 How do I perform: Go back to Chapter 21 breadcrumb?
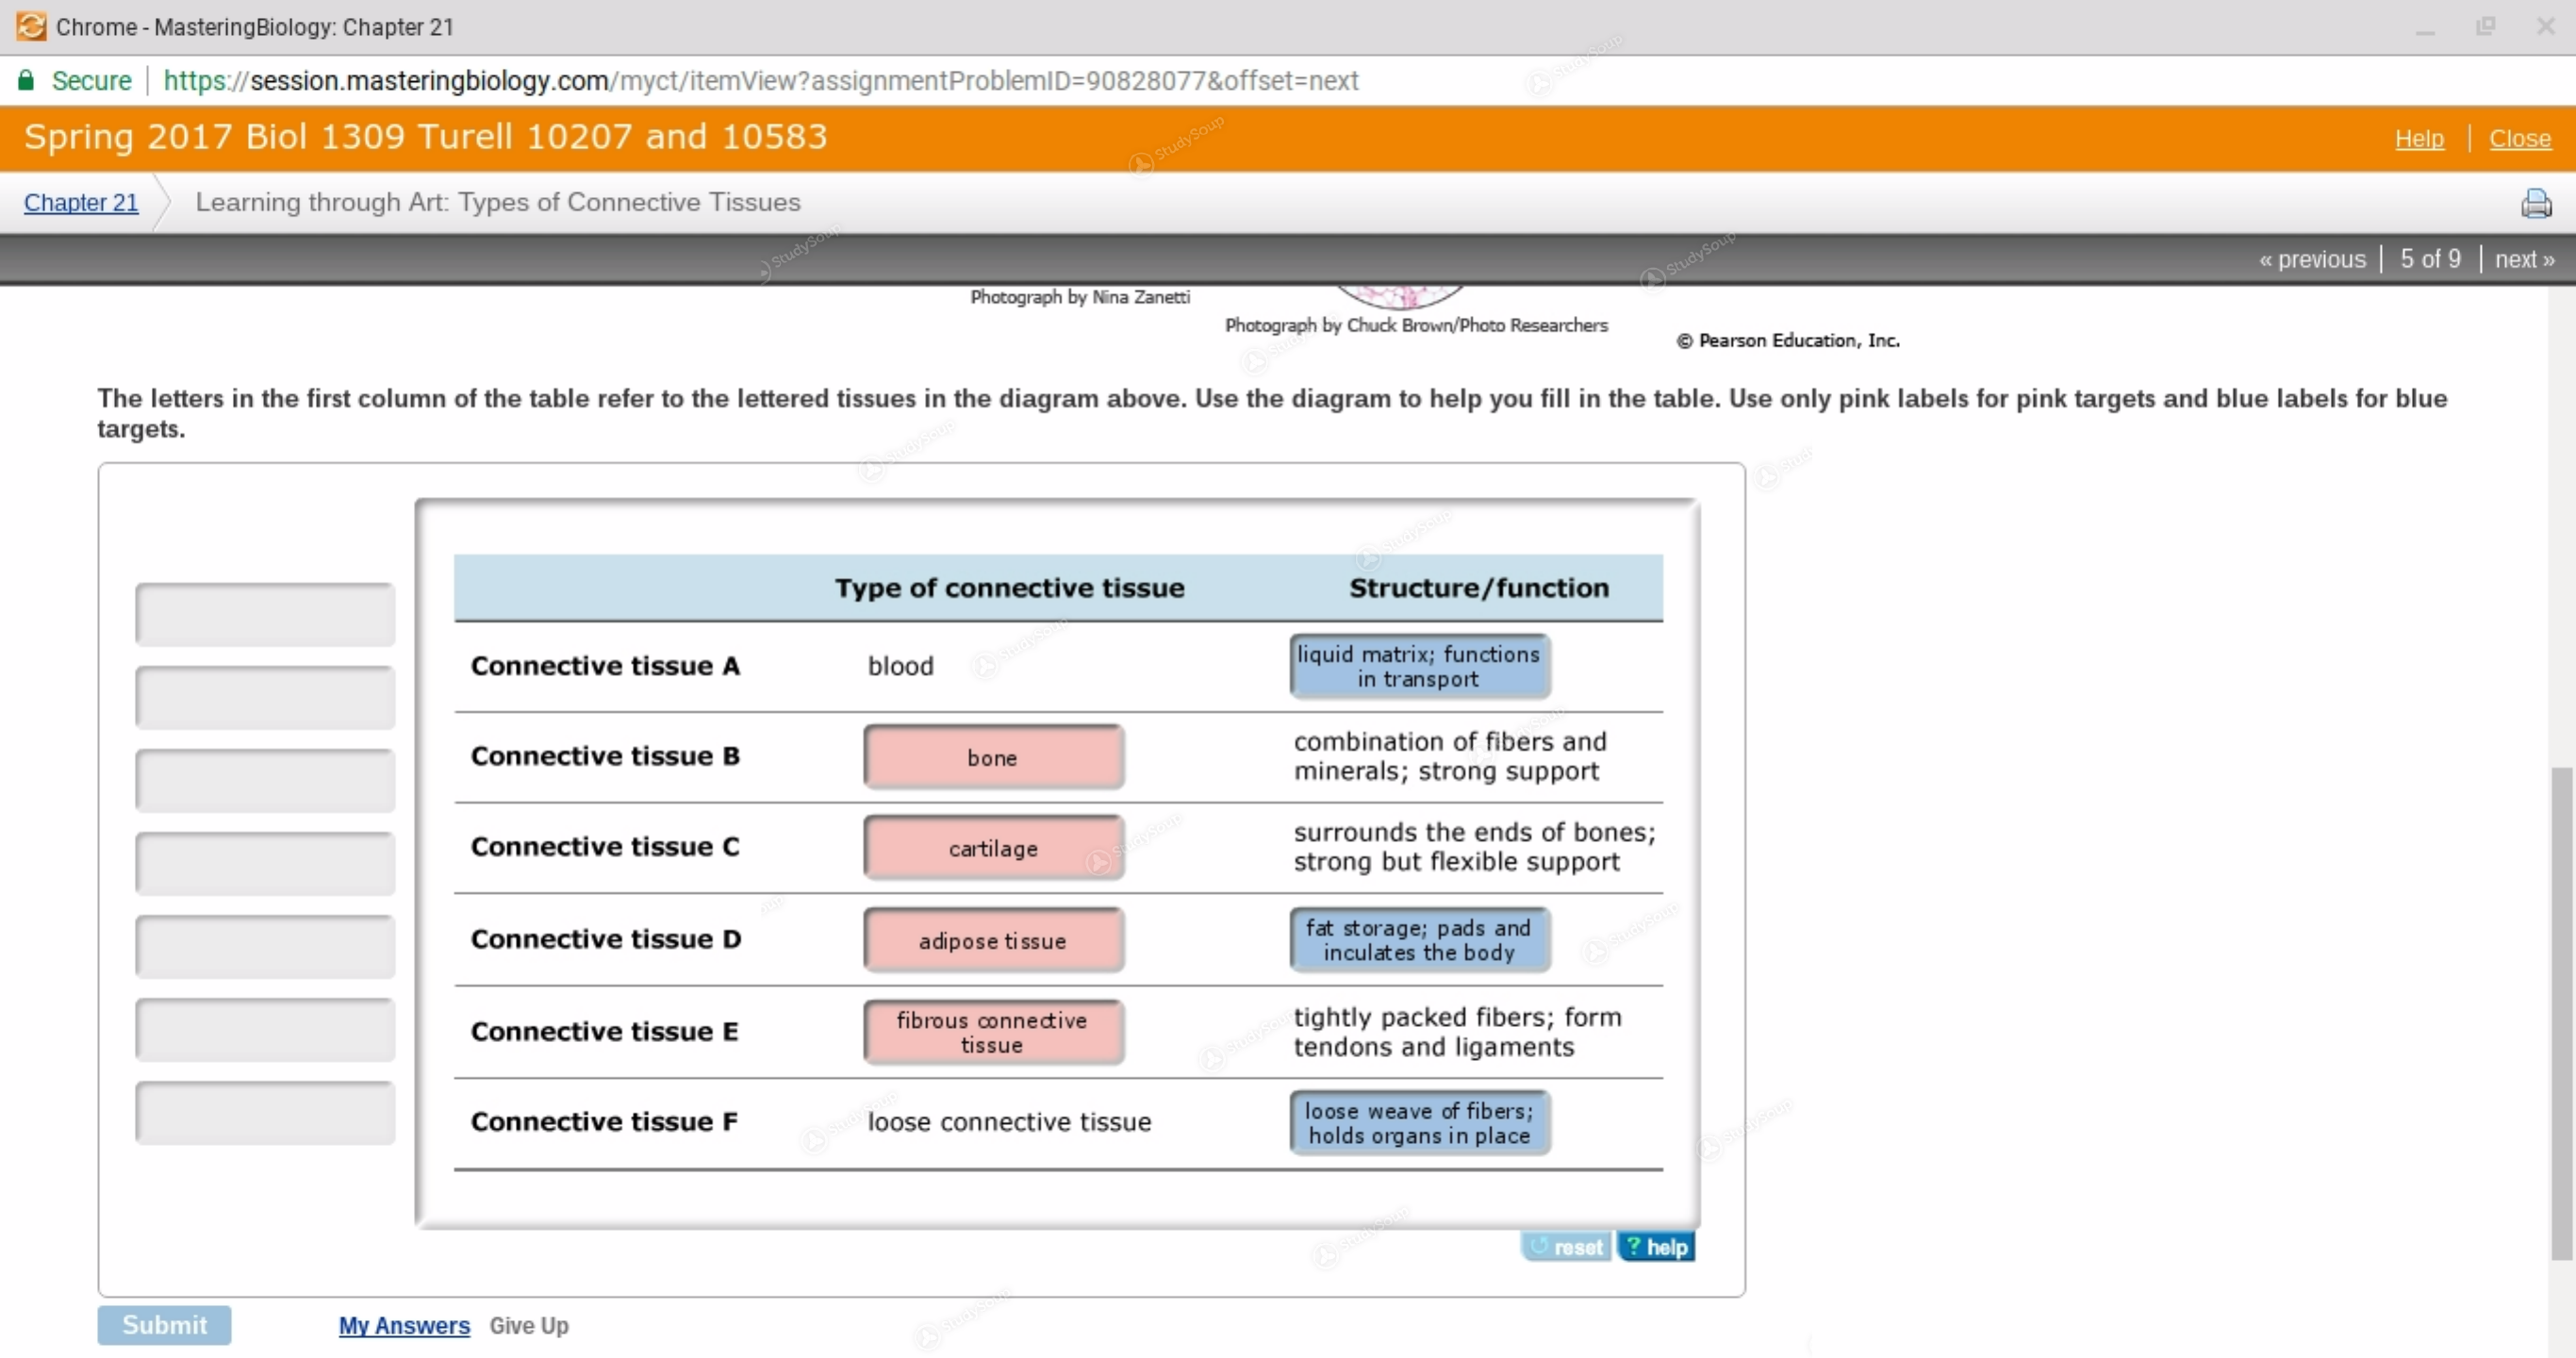[81, 202]
